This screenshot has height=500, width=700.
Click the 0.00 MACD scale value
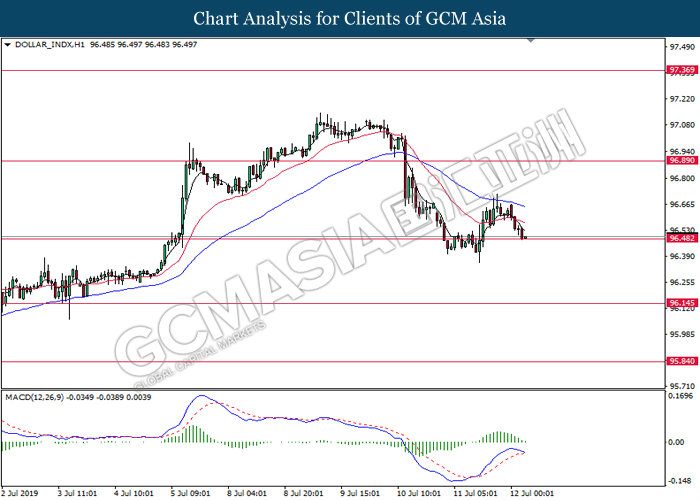pyautogui.click(x=677, y=442)
